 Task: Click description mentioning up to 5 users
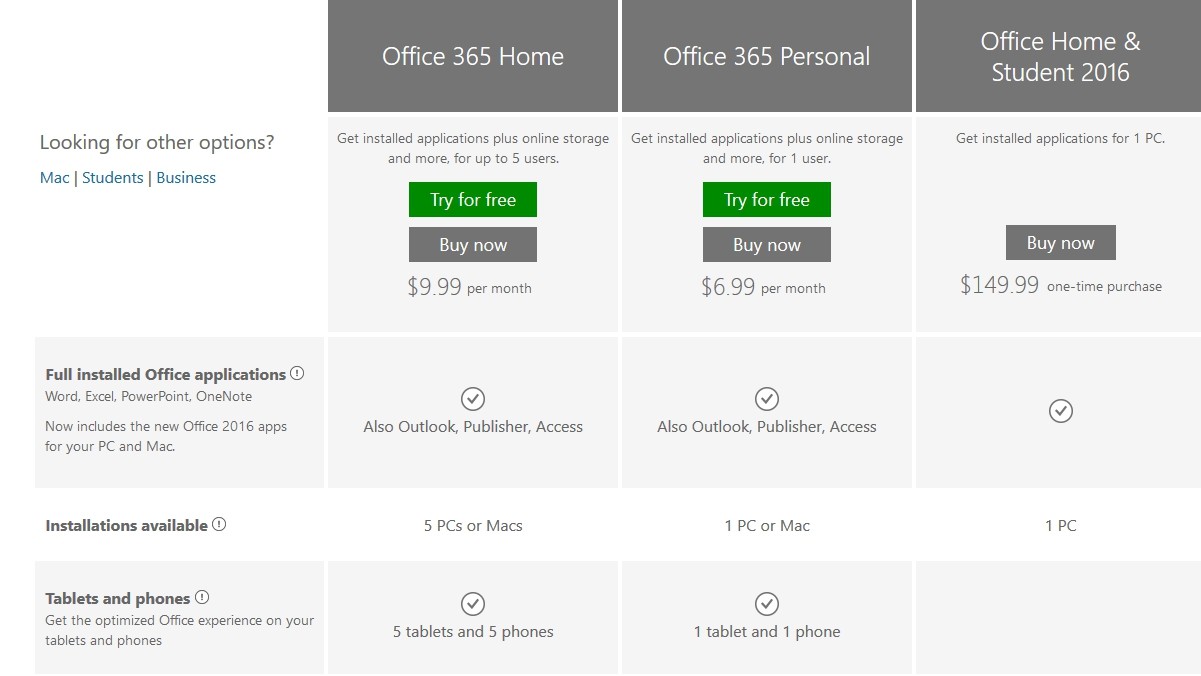473,148
